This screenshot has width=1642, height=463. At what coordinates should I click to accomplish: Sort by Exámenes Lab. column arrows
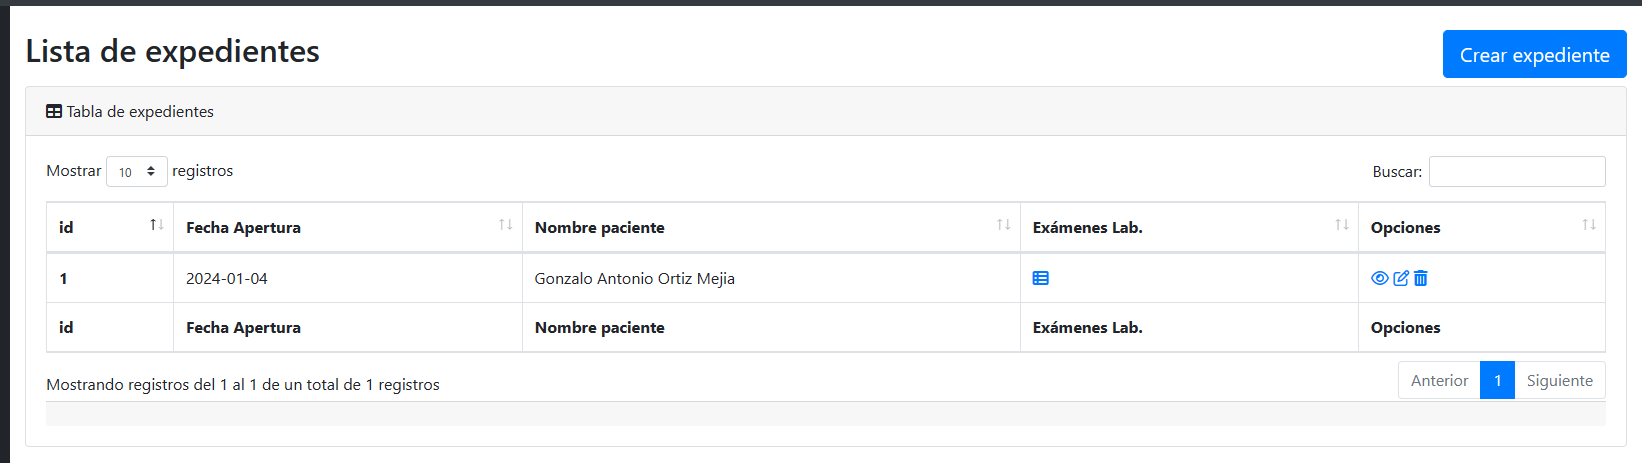pos(1342,225)
